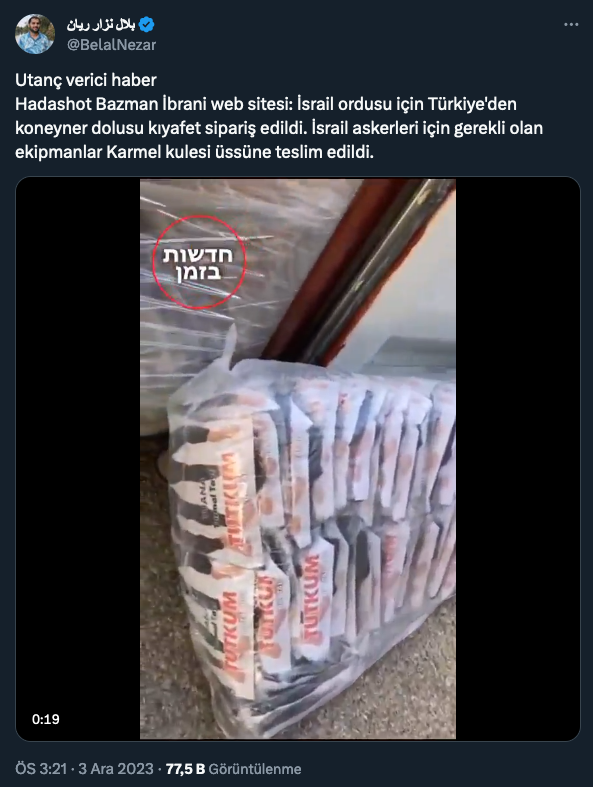Click the red circular Hebrew watermark logo

[199, 261]
